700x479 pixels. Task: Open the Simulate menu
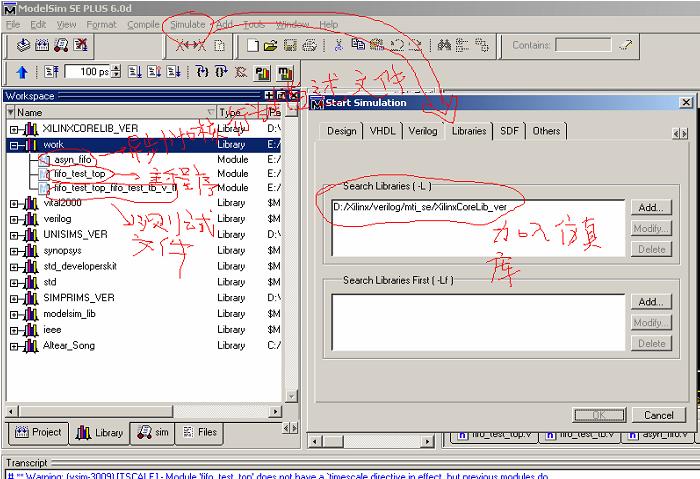[x=188, y=25]
